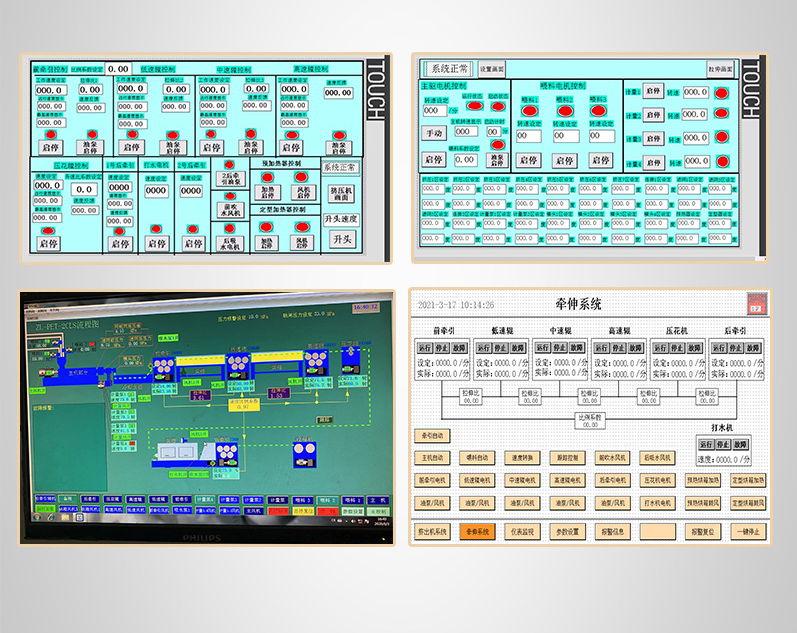The height and width of the screenshot is (633, 797).
Task: Click the red lamp above 后吸水电机 button
Action: pyautogui.click(x=231, y=228)
